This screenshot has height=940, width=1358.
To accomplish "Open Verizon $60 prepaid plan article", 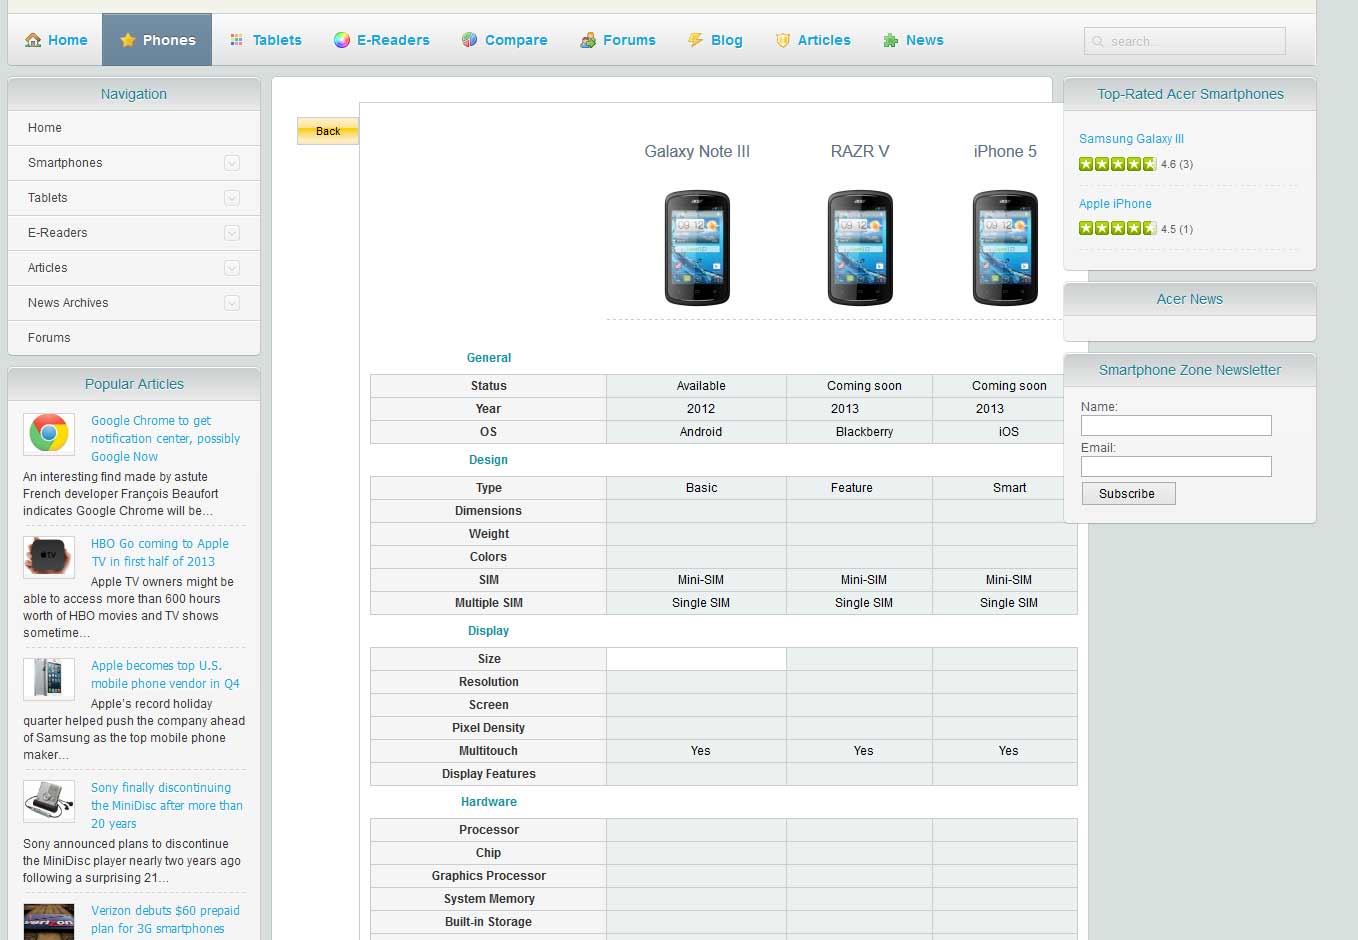I will coord(165,920).
